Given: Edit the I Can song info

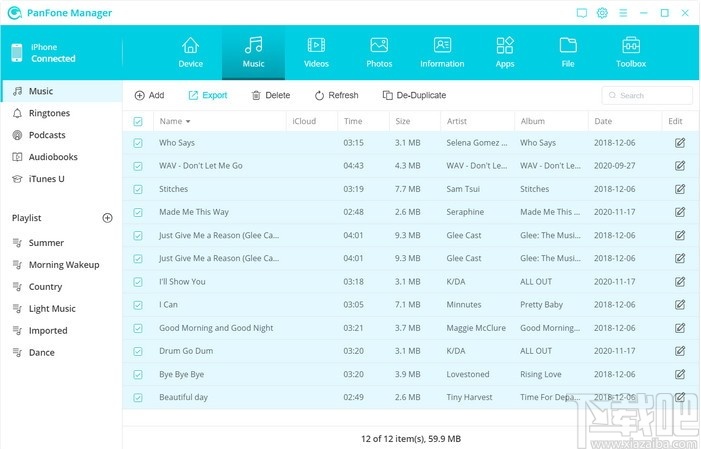Looking at the screenshot, I should click(x=680, y=305).
